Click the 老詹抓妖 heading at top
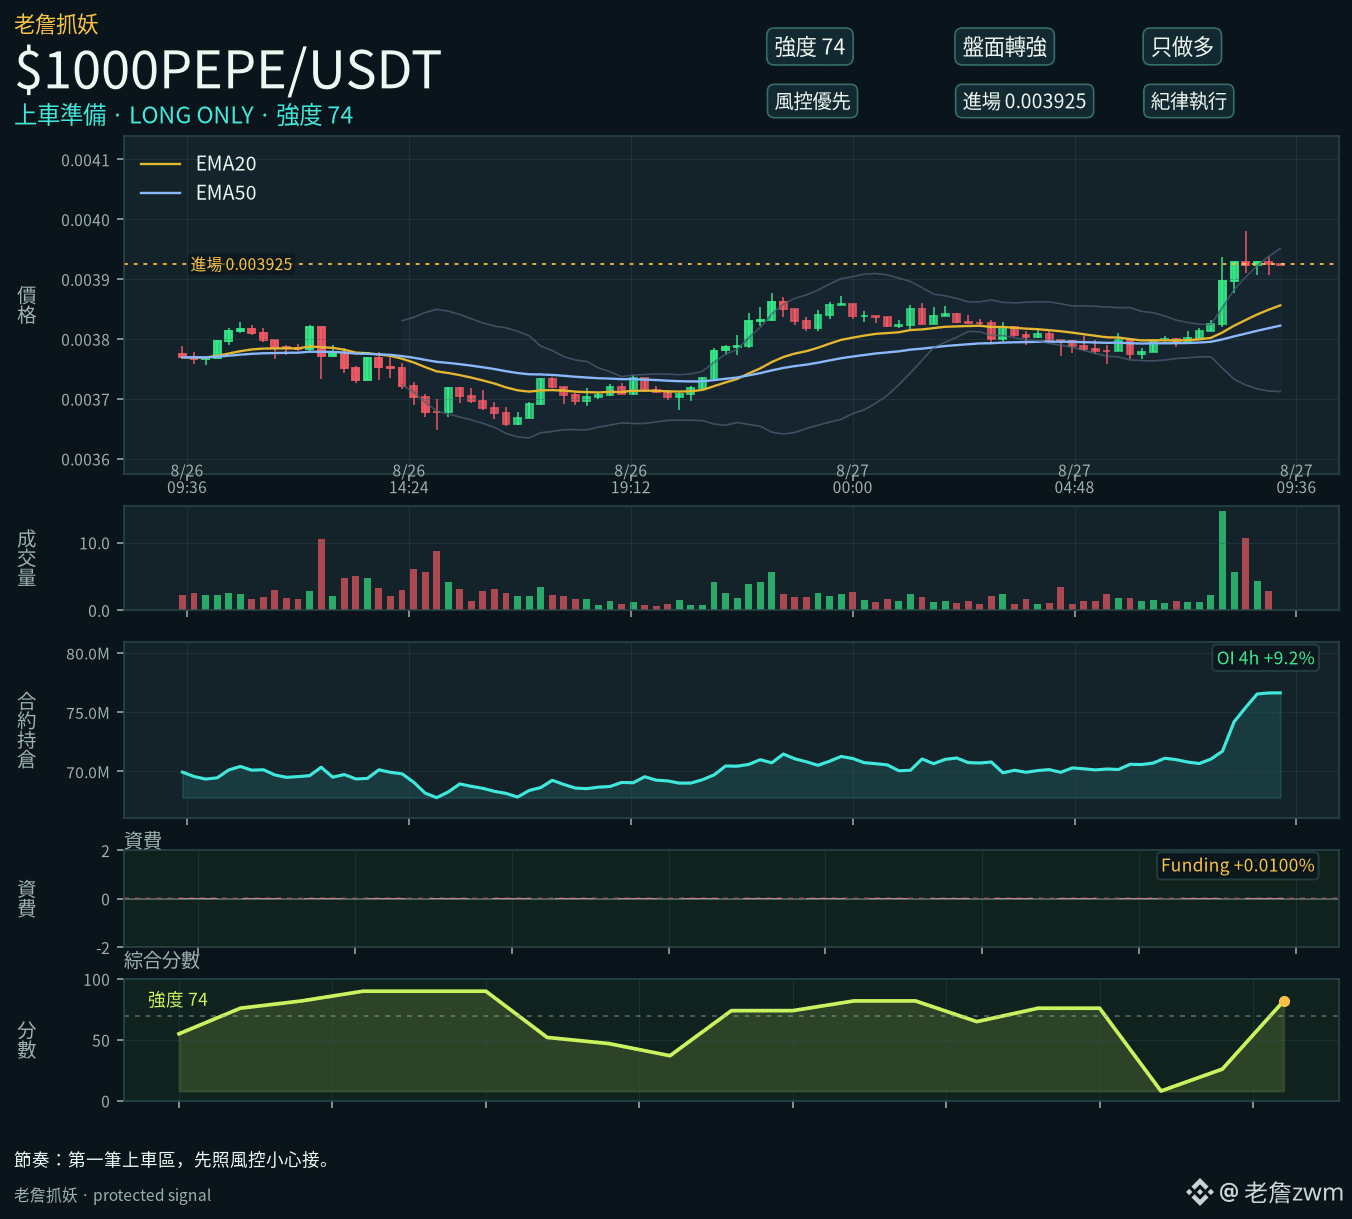 56,24
